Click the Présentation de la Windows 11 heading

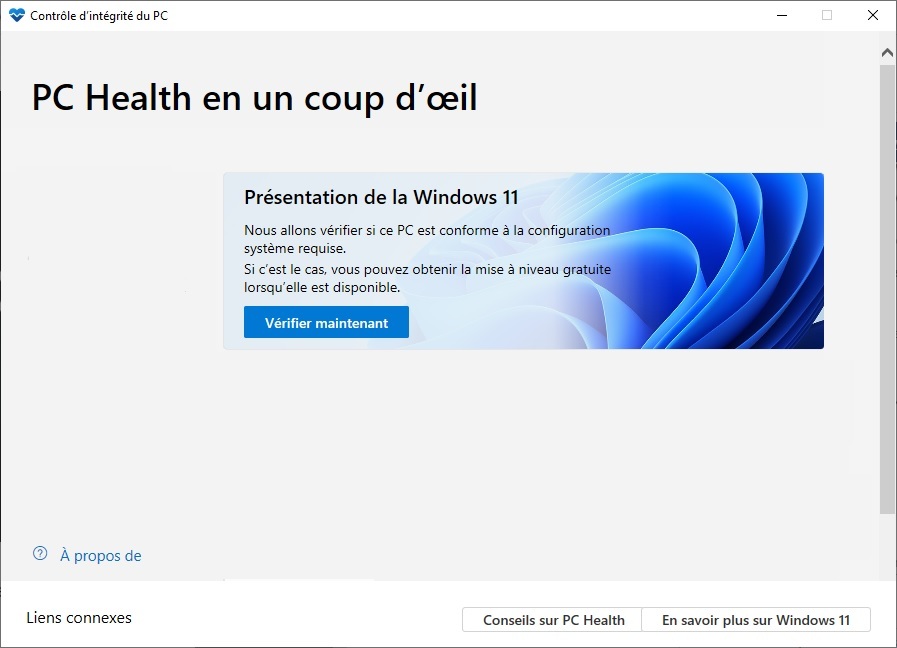[x=381, y=197]
